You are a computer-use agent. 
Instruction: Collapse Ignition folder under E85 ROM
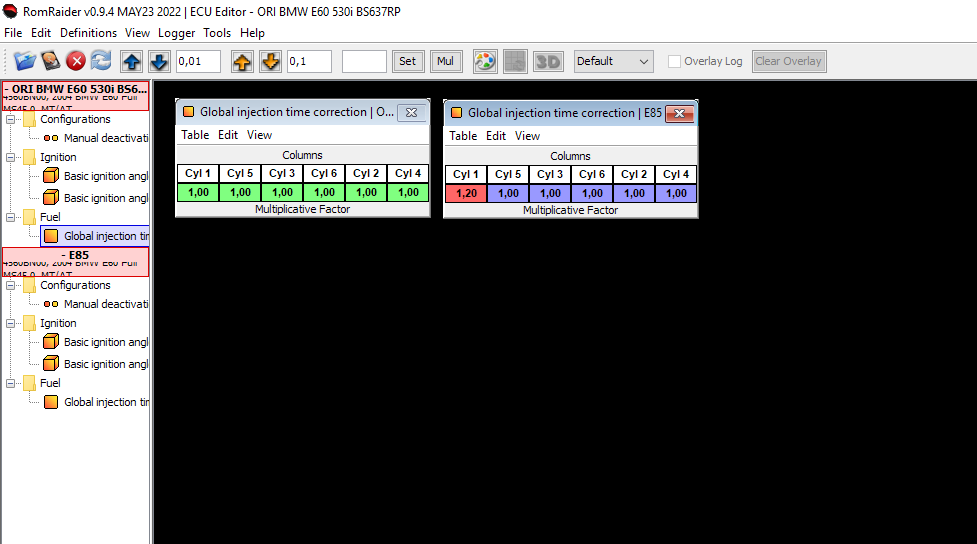pyautogui.click(x=11, y=323)
